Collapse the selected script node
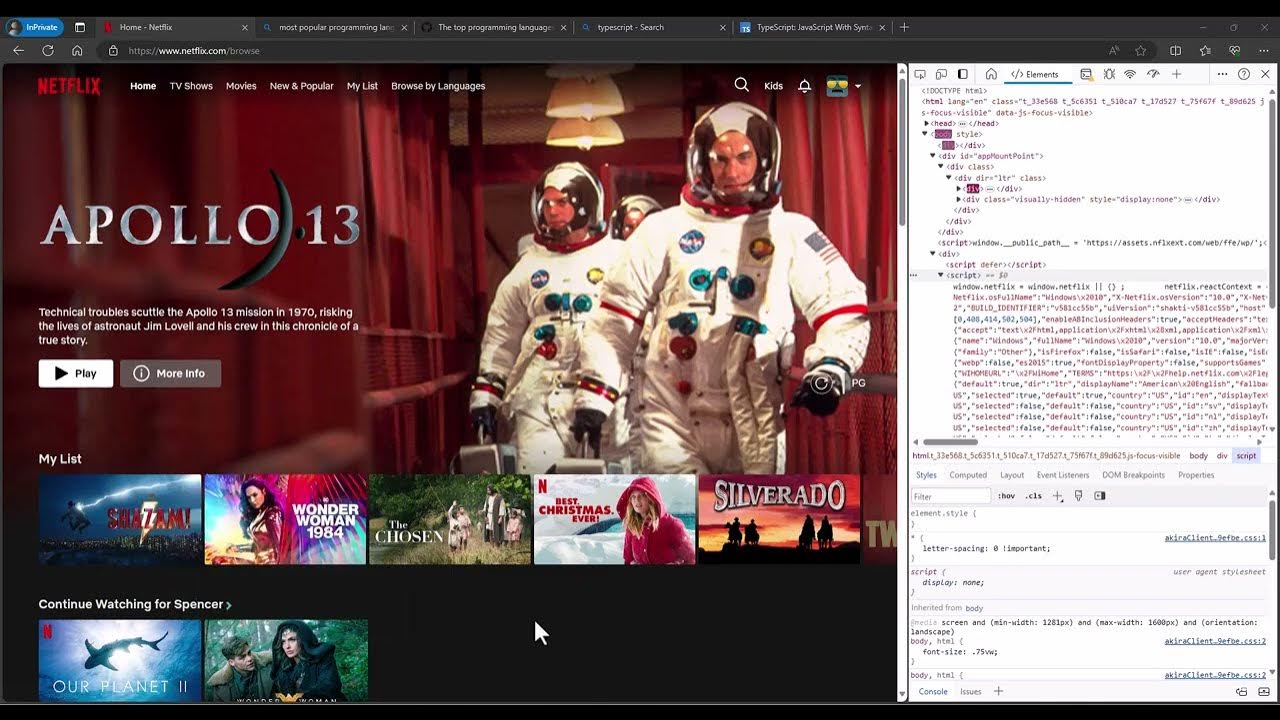The height and width of the screenshot is (720, 1280). click(x=941, y=275)
